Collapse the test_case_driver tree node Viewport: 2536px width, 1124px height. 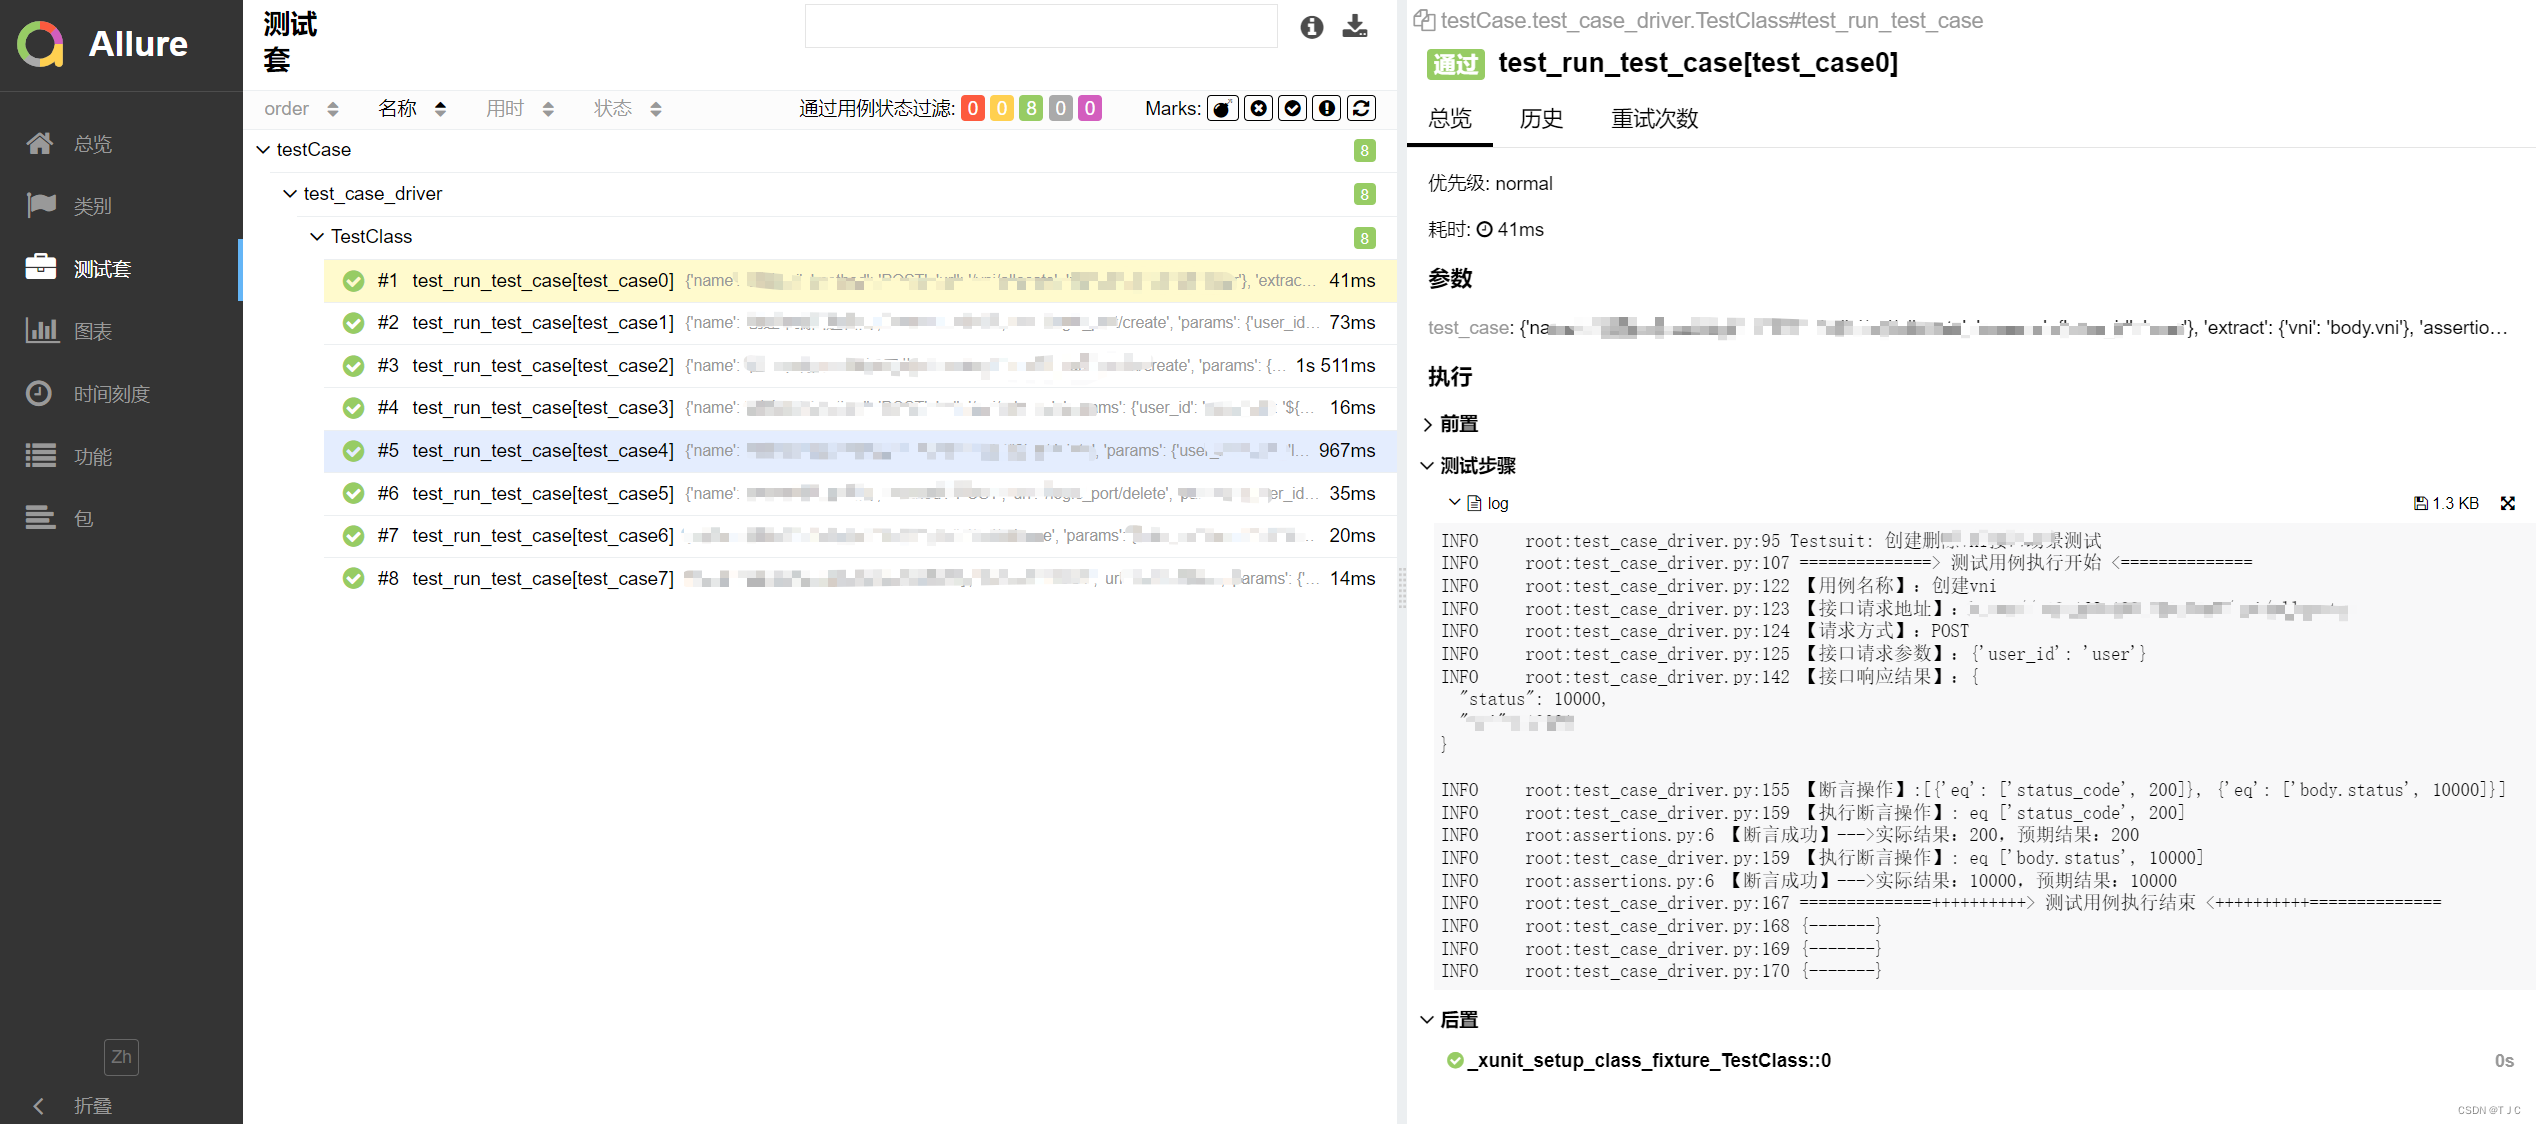tap(290, 194)
